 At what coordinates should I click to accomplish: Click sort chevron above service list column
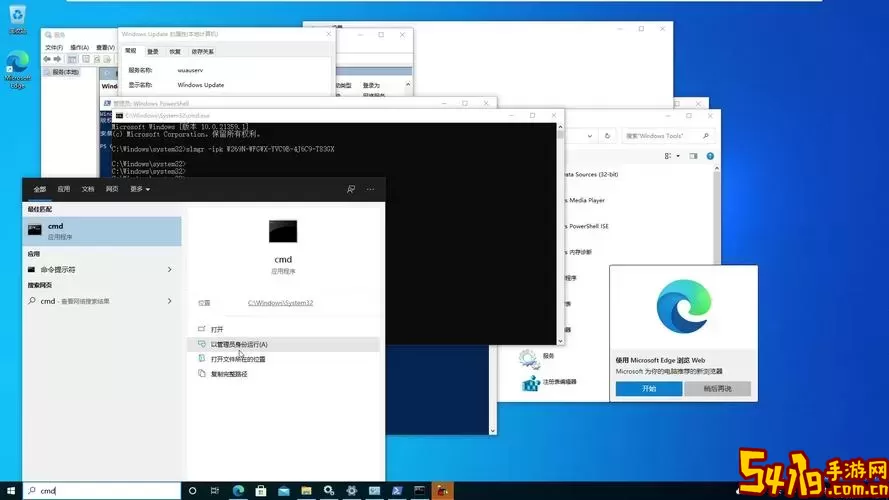click(408, 84)
